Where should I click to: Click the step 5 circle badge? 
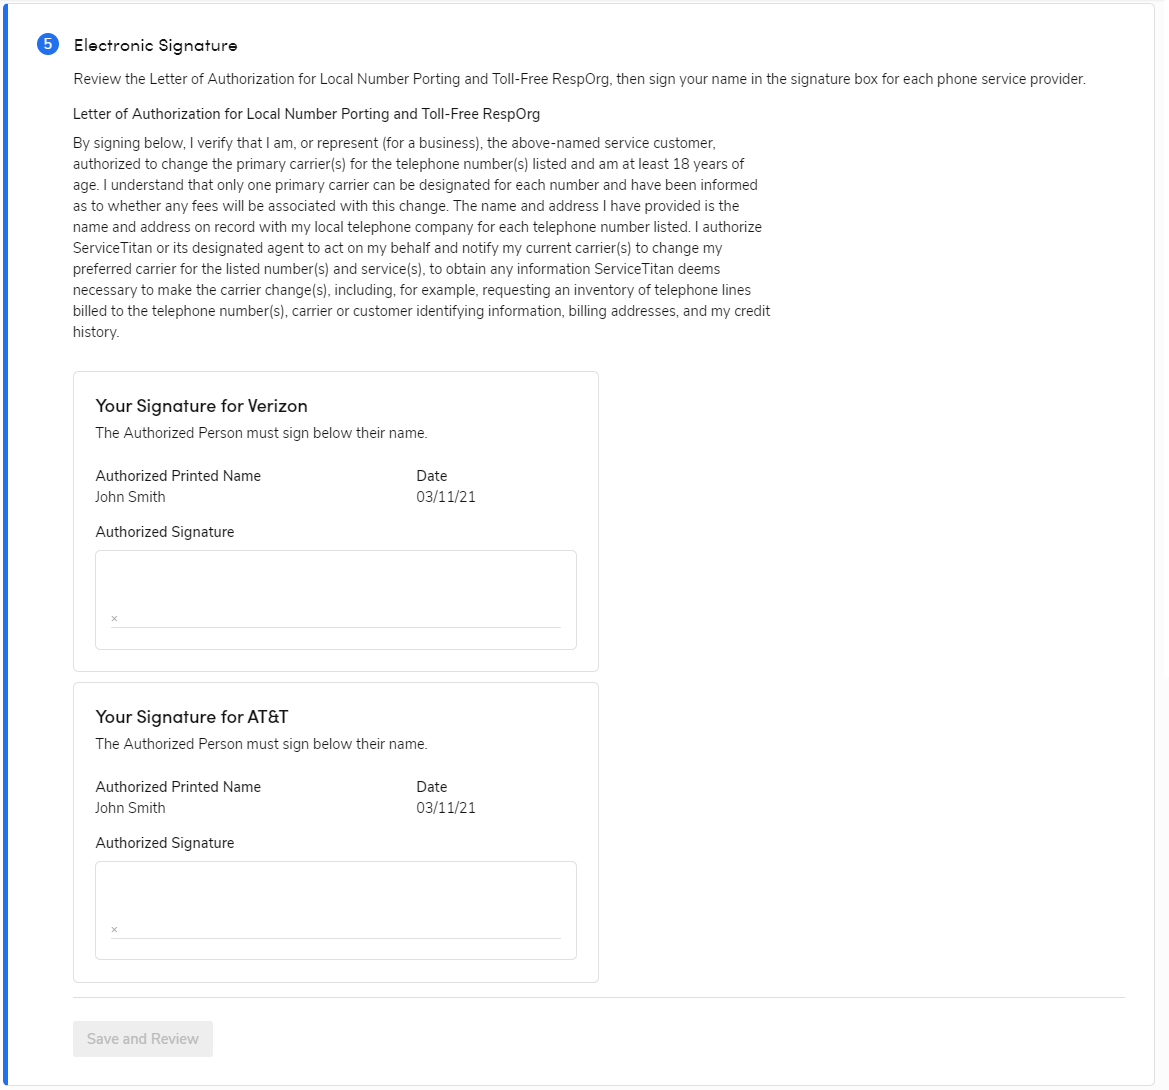pos(48,44)
